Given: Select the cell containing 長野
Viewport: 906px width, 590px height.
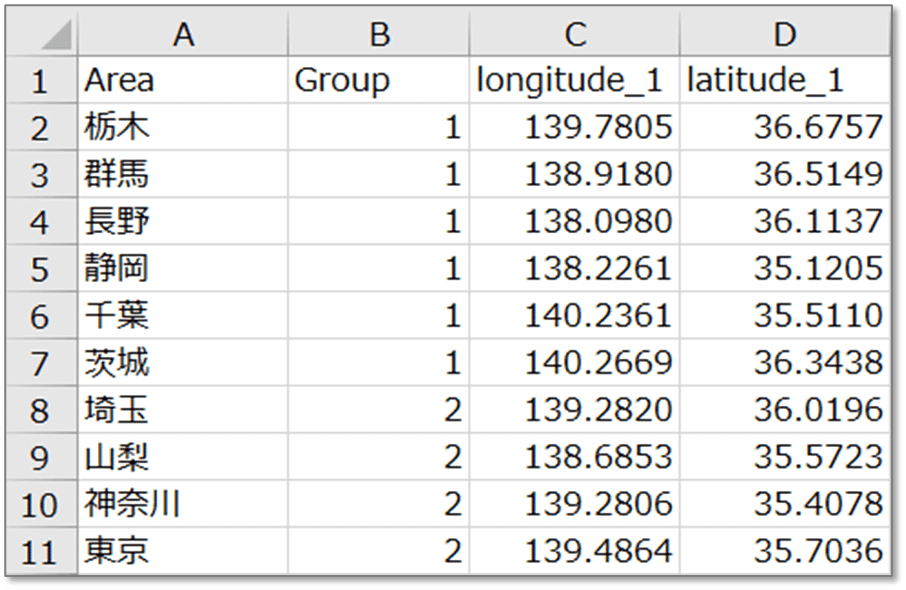Looking at the screenshot, I should tap(182, 221).
